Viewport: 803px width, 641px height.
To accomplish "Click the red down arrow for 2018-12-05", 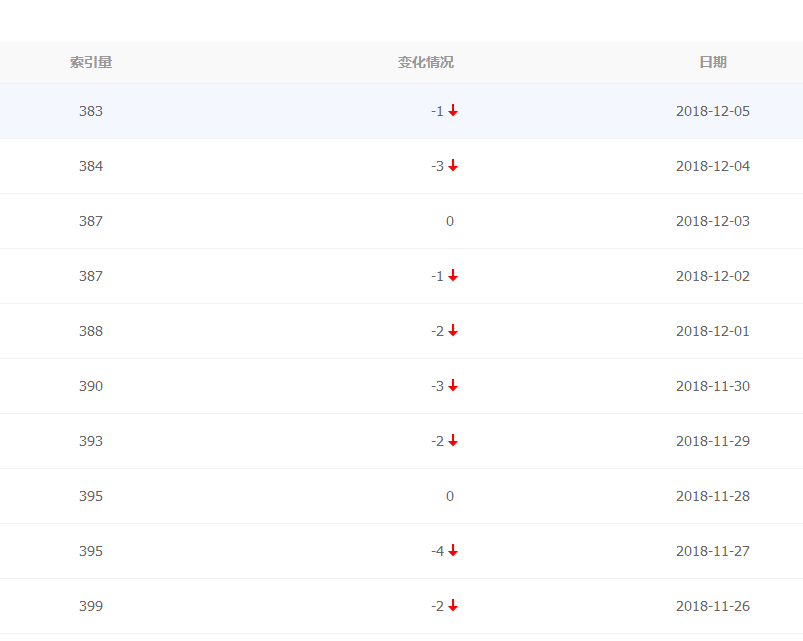I will tap(453, 111).
